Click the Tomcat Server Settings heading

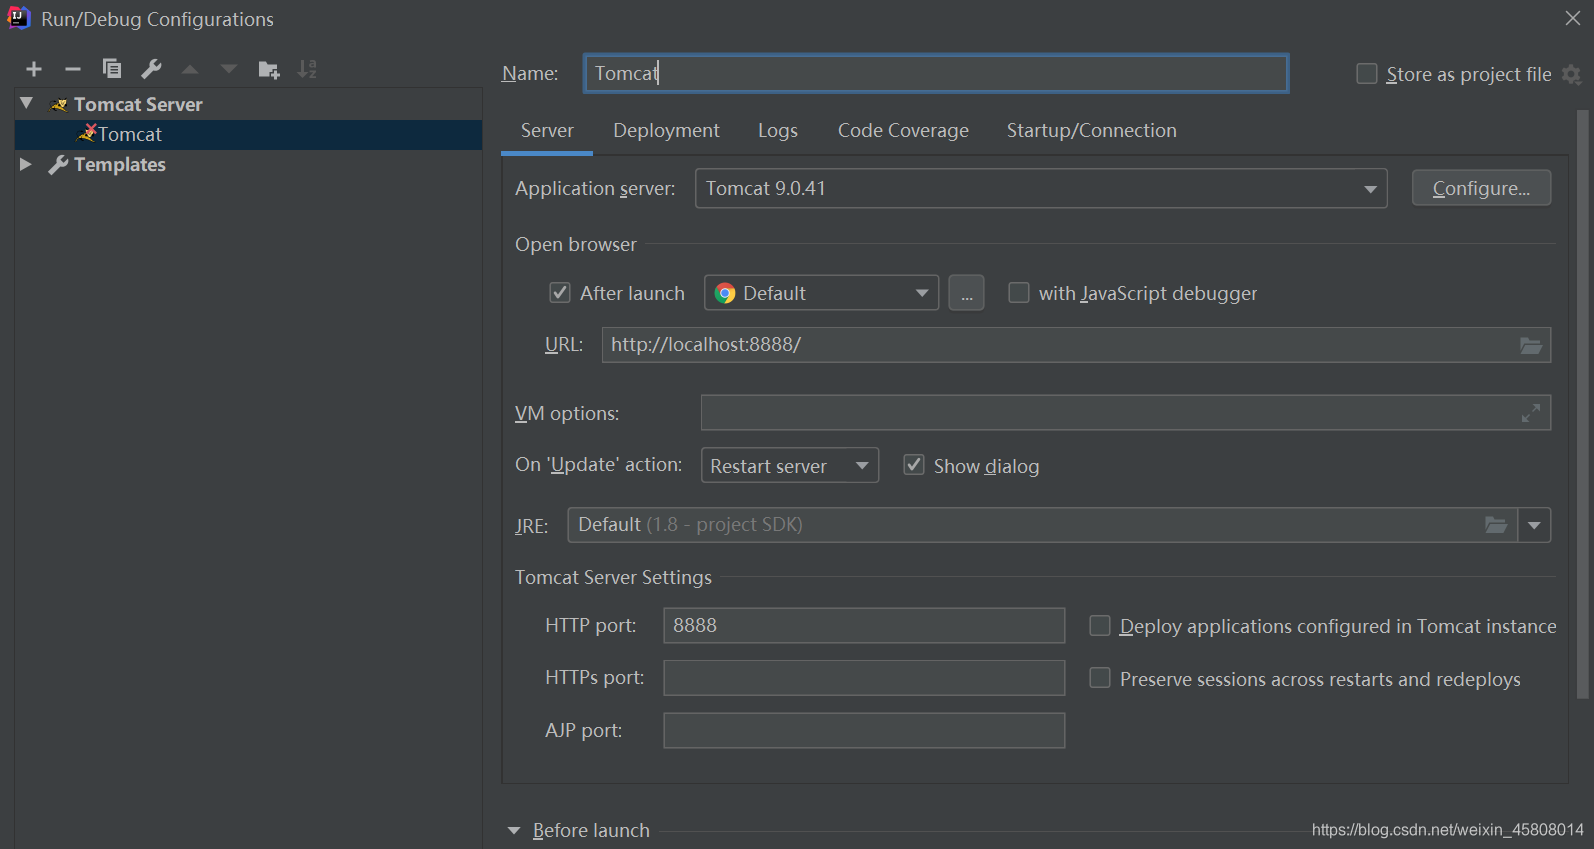[613, 577]
